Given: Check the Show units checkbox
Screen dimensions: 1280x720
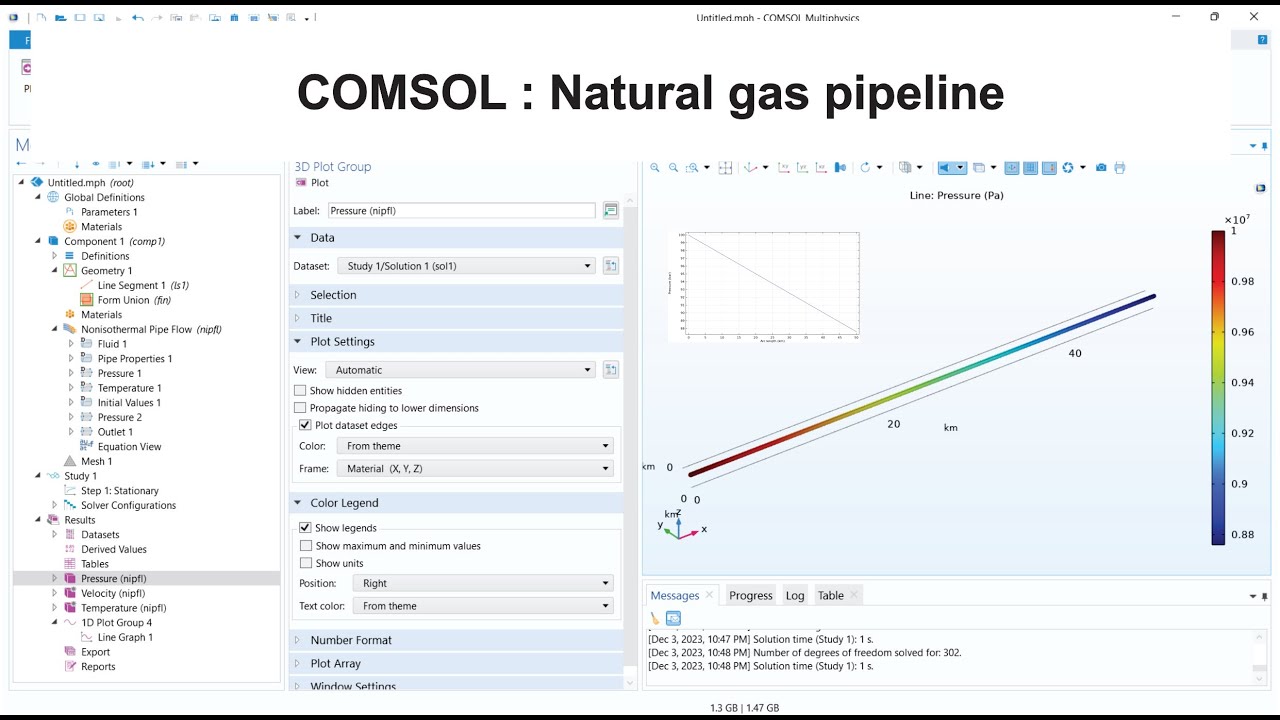Looking at the screenshot, I should 306,563.
